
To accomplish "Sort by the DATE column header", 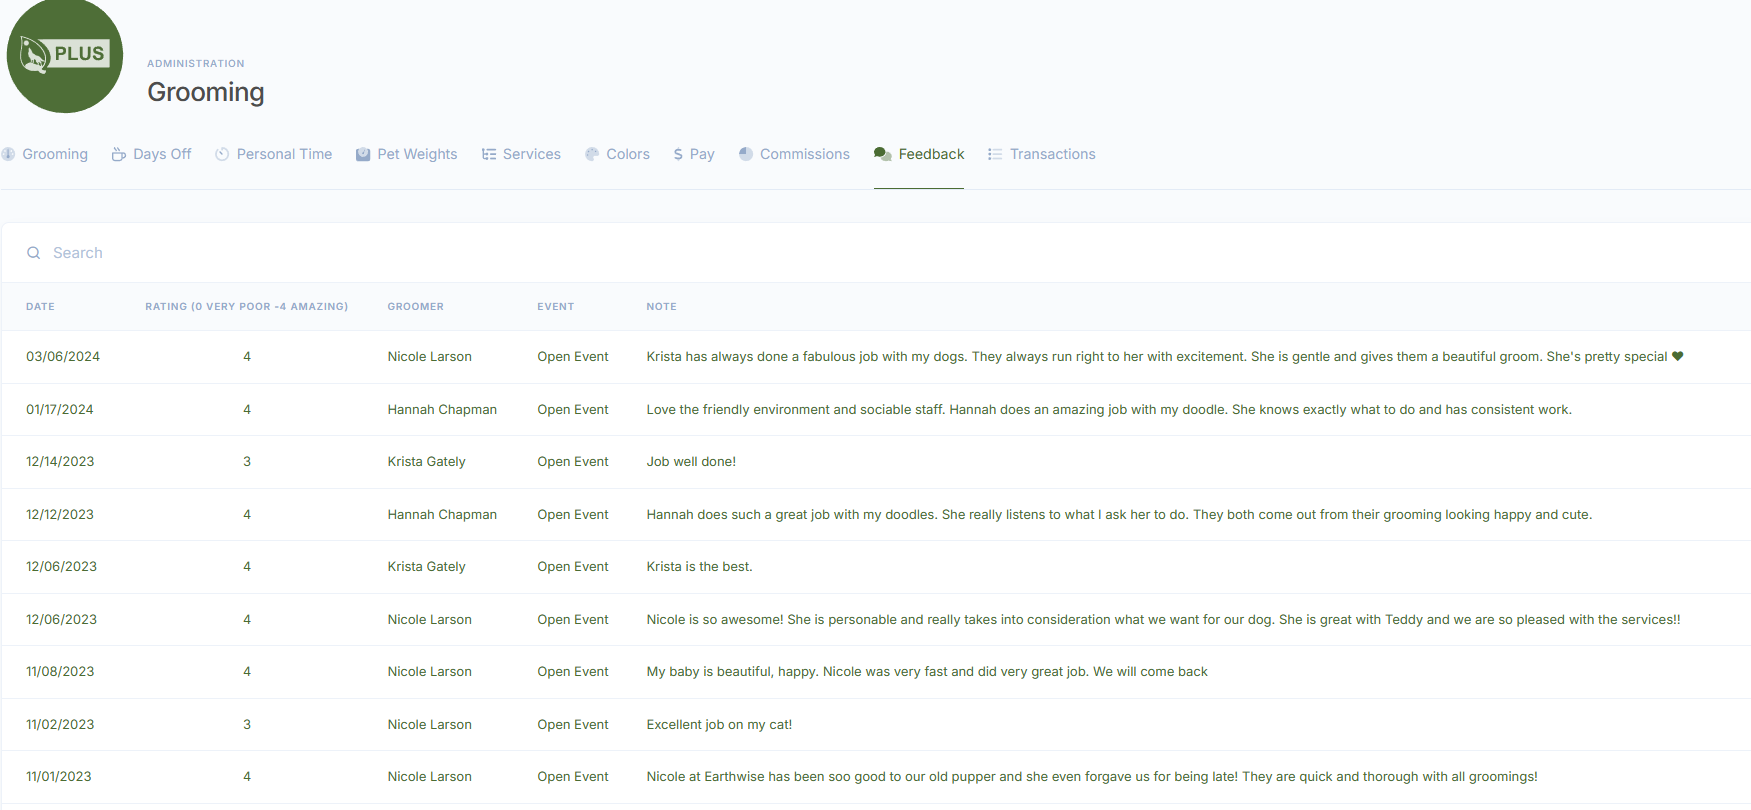I will pos(40,307).
